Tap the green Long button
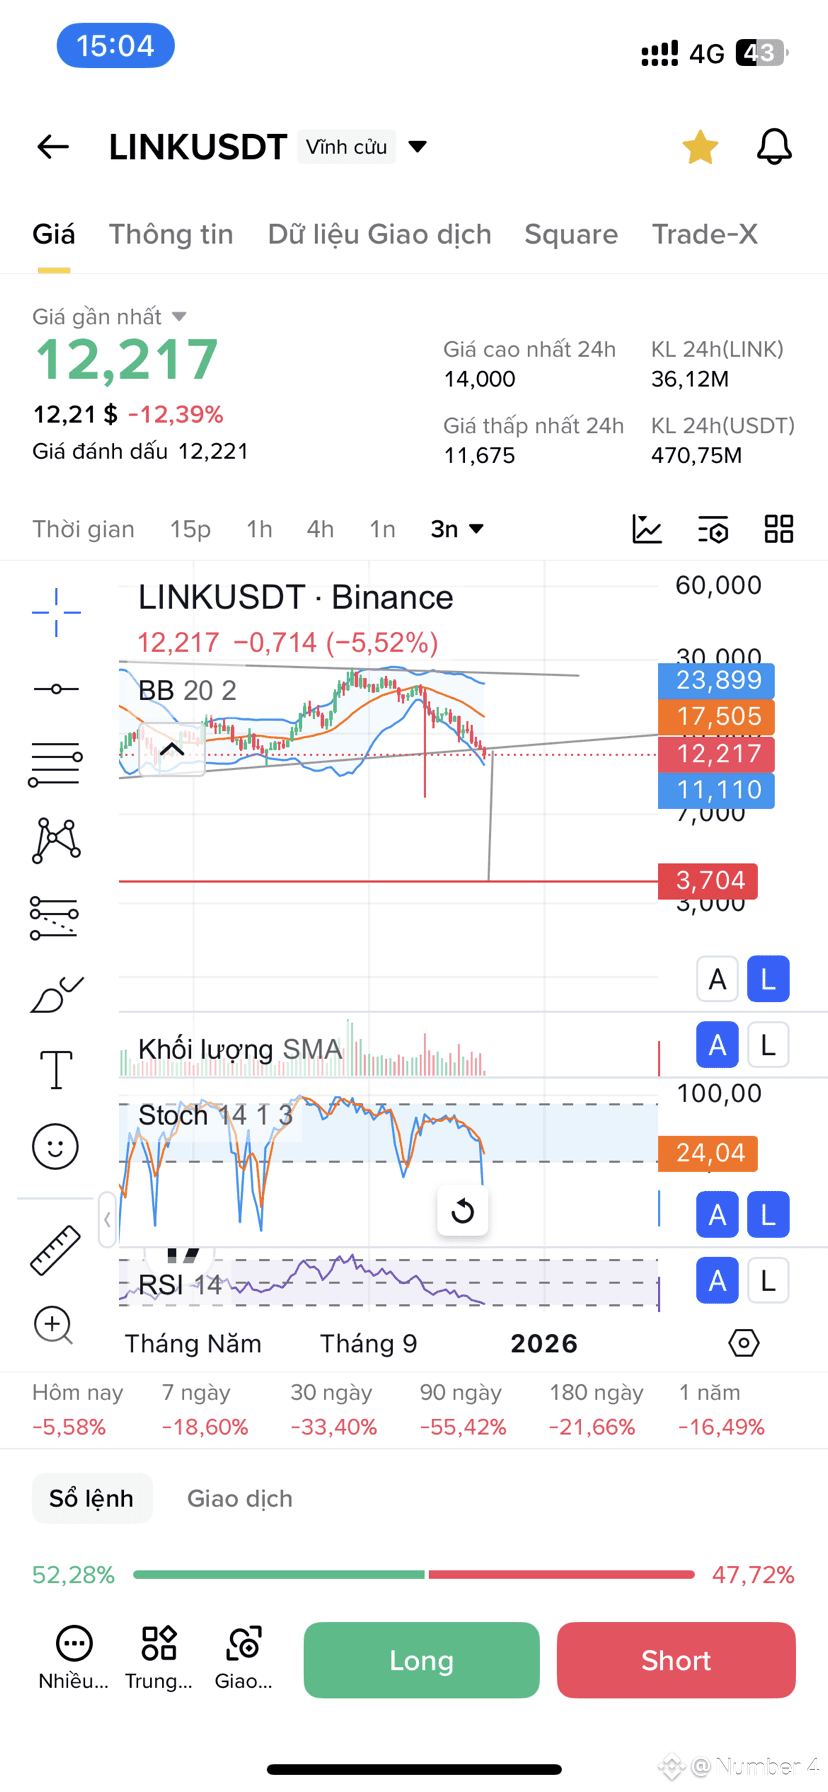This screenshot has width=828, height=1792. coord(422,1660)
